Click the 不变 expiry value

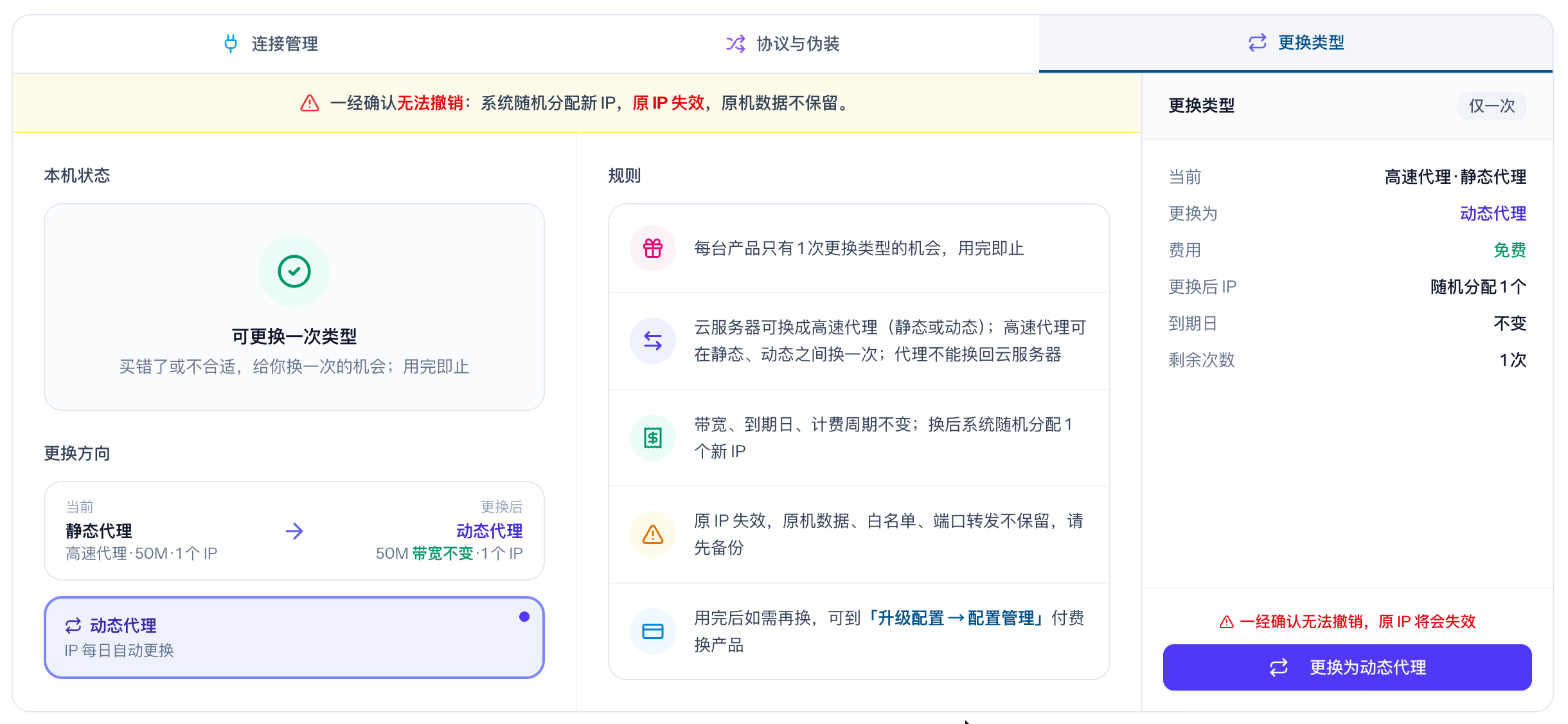(x=1510, y=324)
